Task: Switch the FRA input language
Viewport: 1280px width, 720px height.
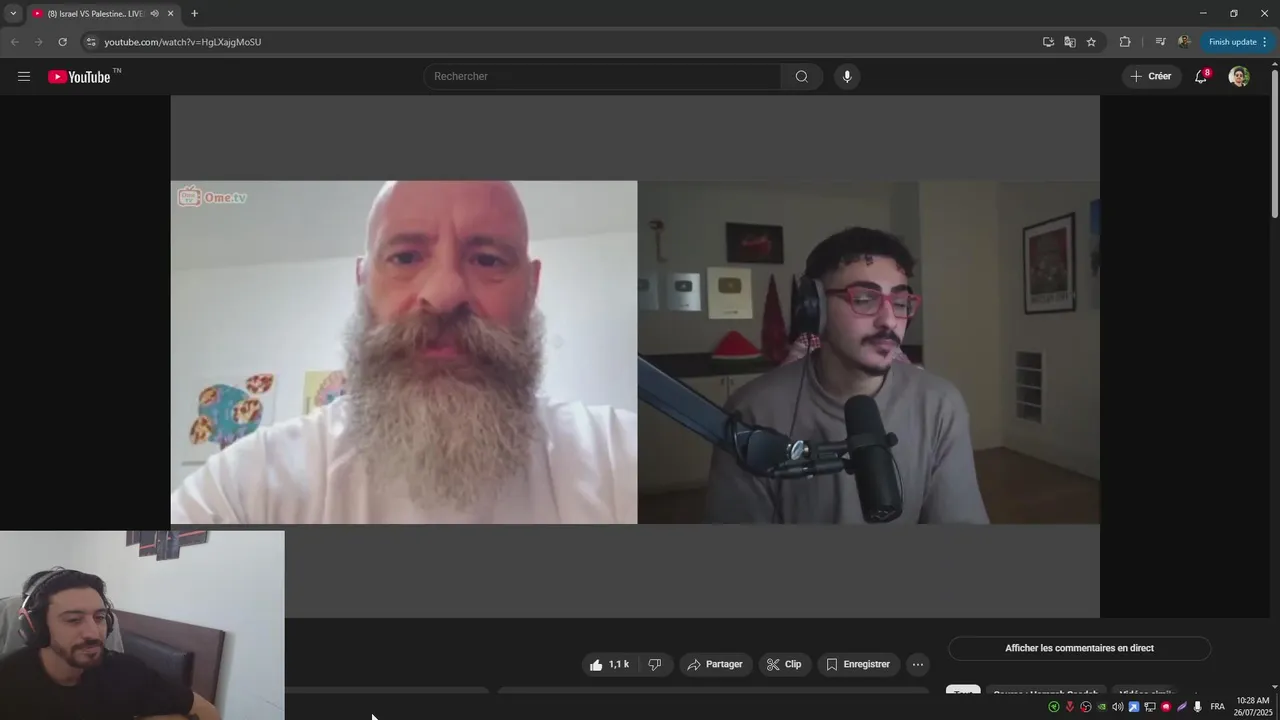Action: point(1217,707)
